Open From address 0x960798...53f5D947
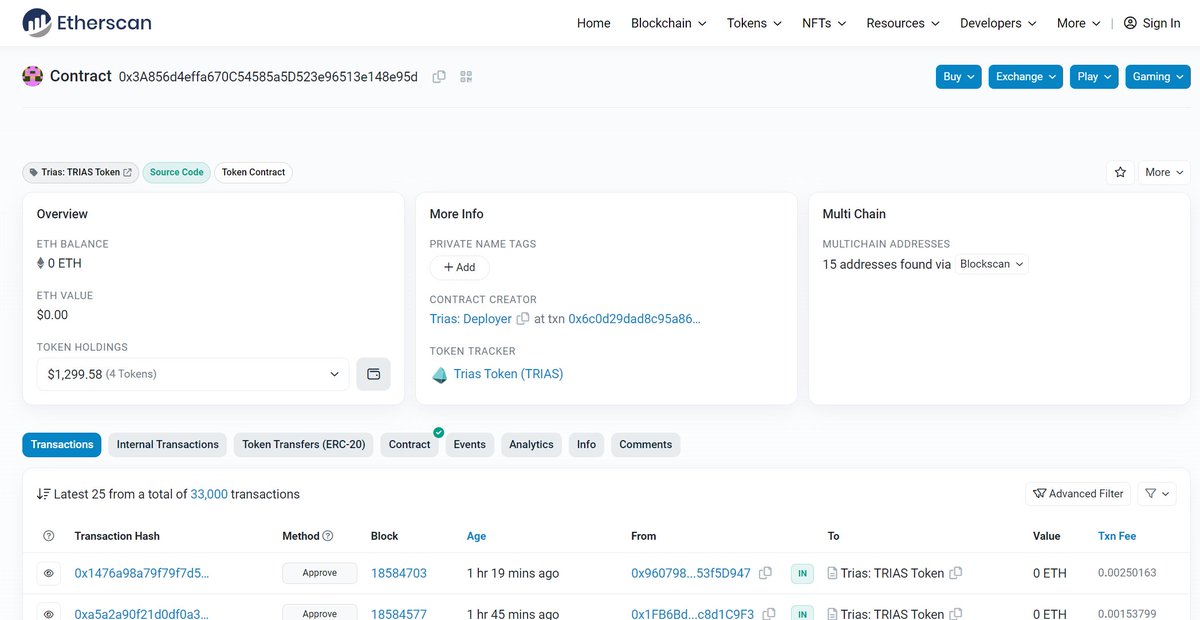The image size is (1200, 620). pyautogui.click(x=691, y=573)
